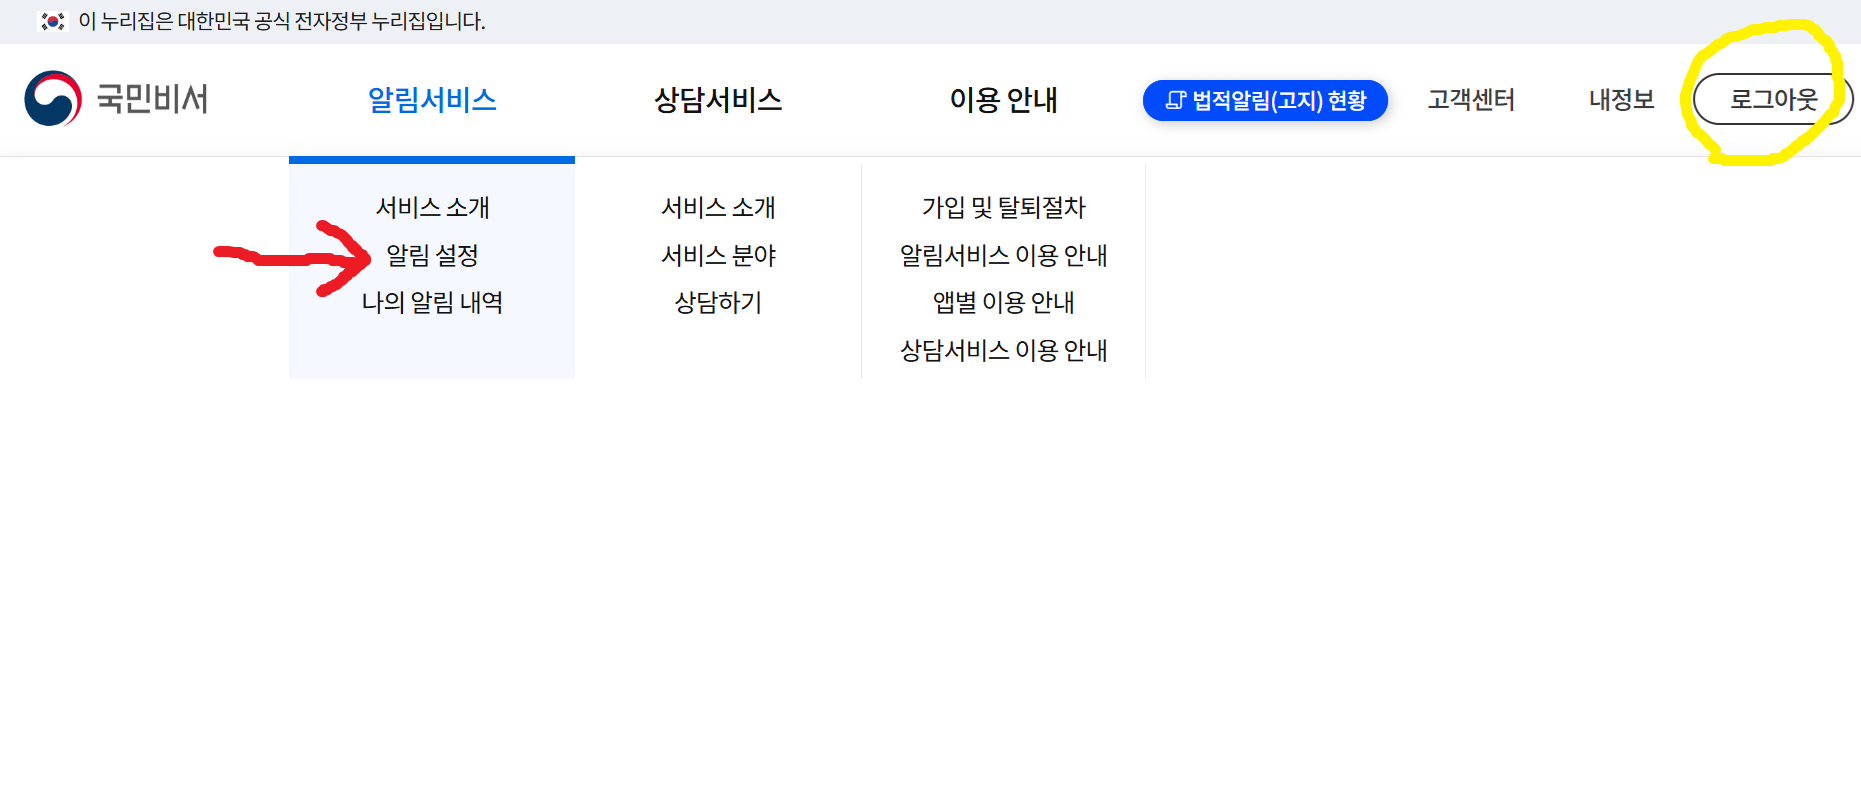
Task: Select 서비스 소개 under 상담서비스
Action: click(718, 207)
